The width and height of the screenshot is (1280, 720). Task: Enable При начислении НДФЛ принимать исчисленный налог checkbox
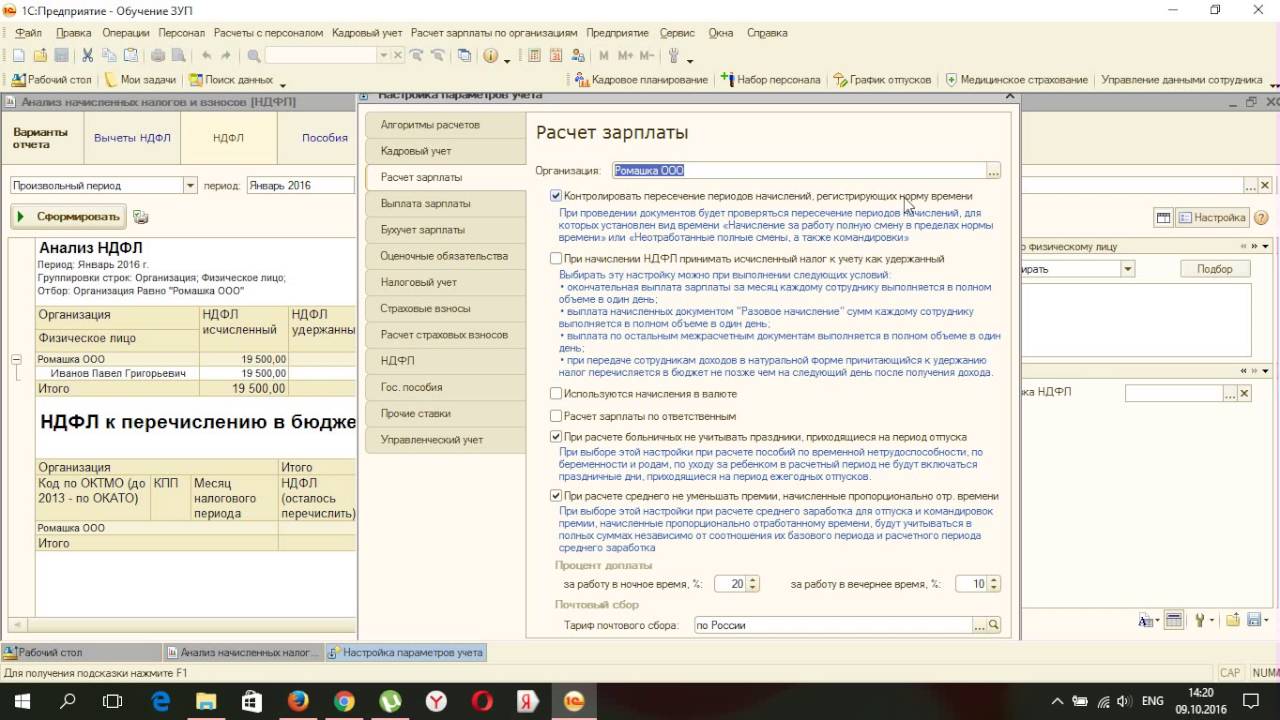tap(556, 259)
